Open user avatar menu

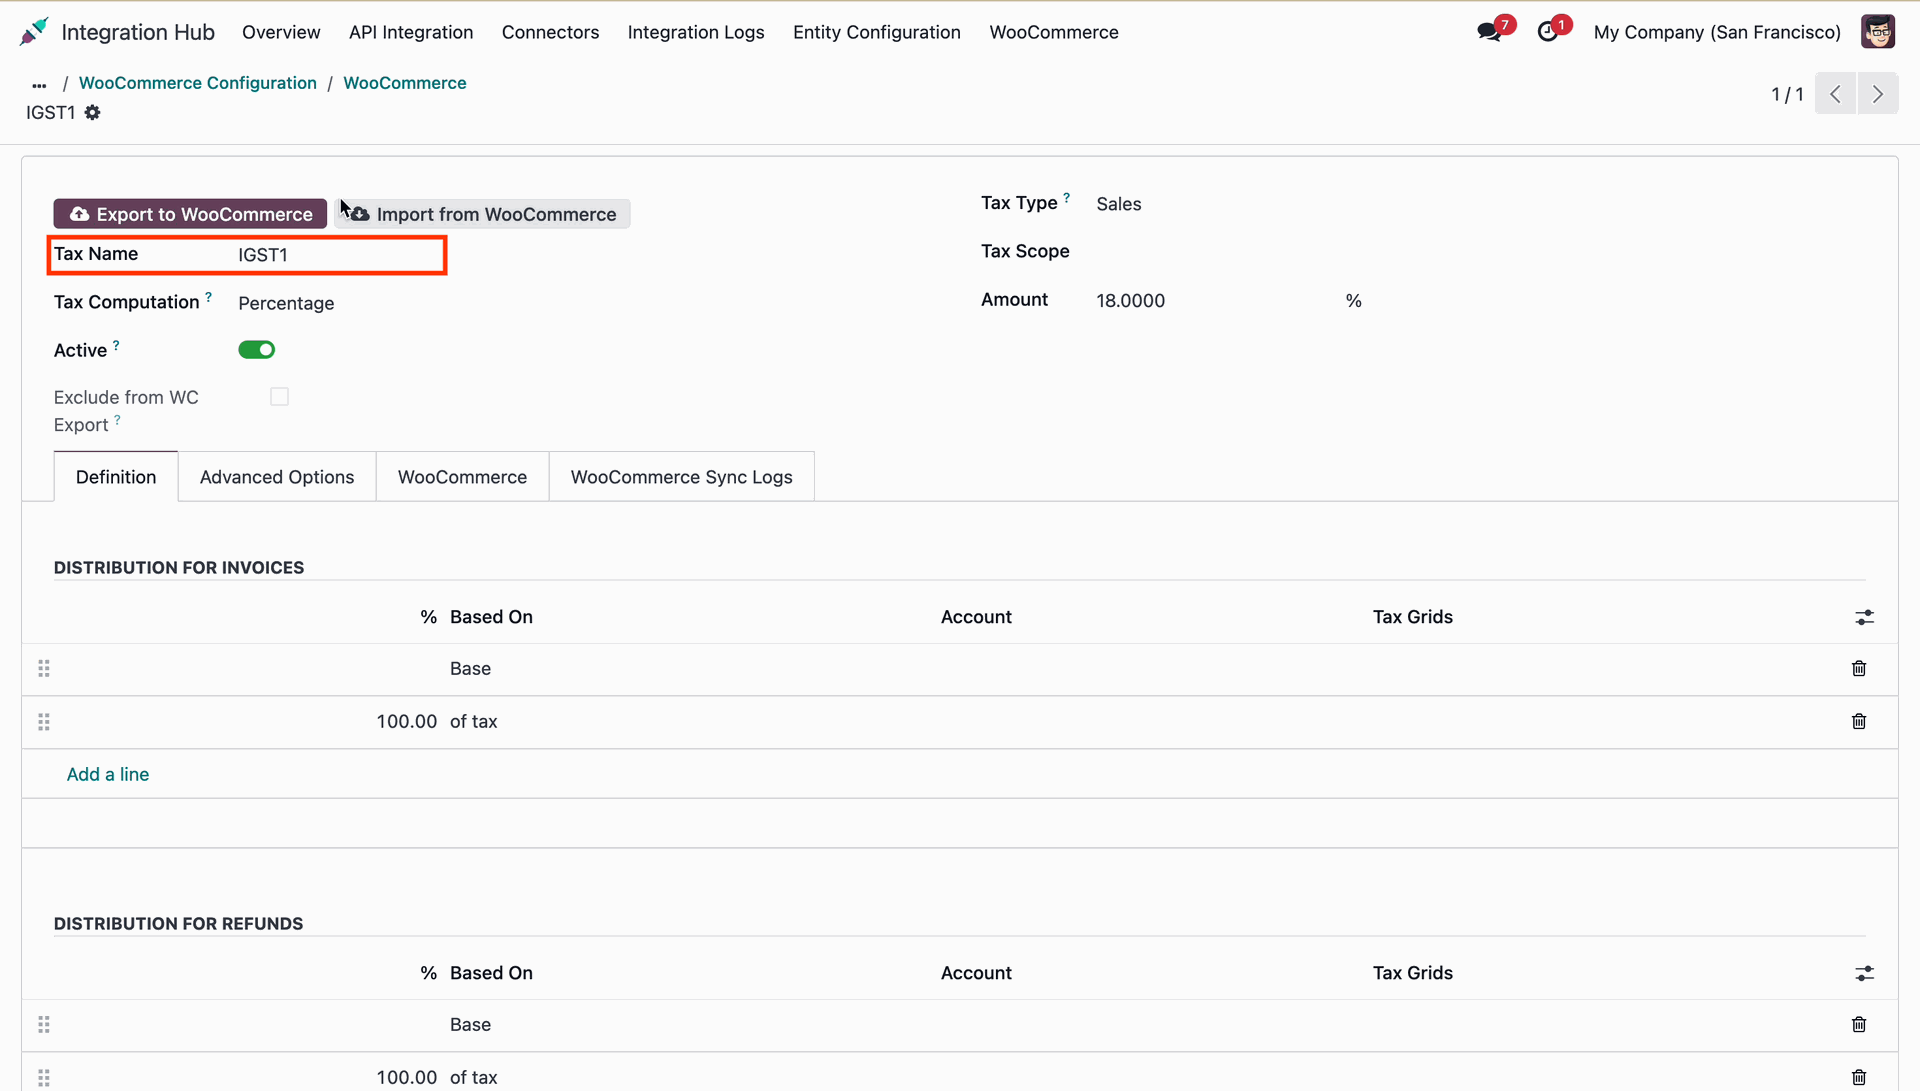coord(1878,32)
